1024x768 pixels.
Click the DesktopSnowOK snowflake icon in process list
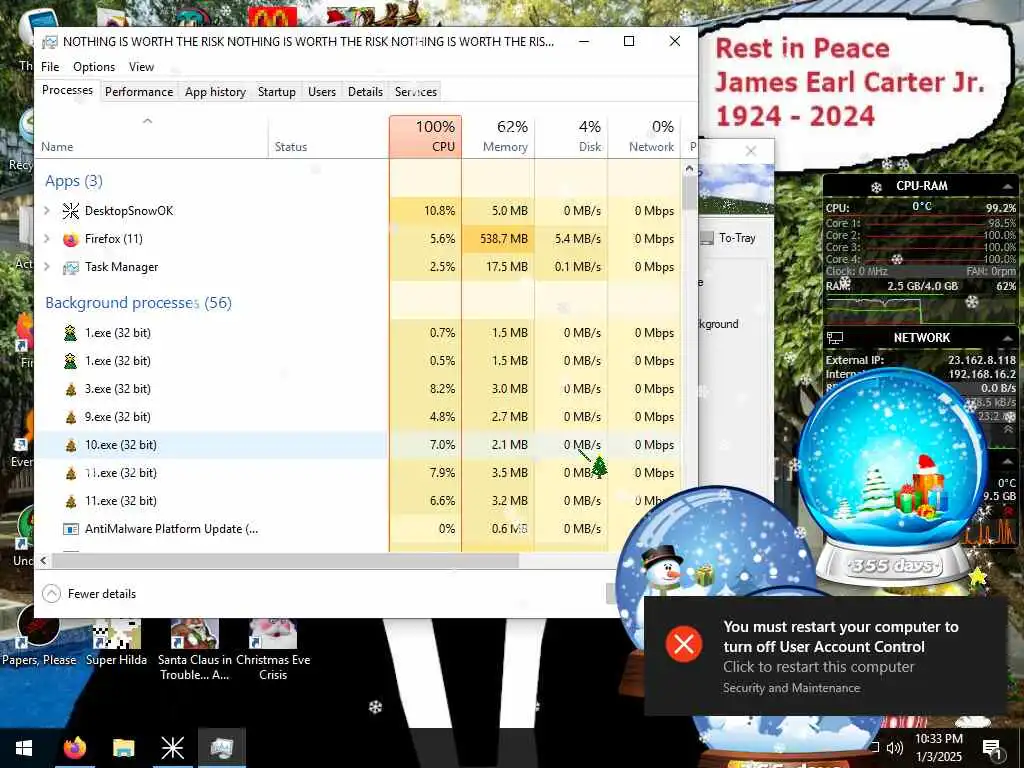(71, 211)
